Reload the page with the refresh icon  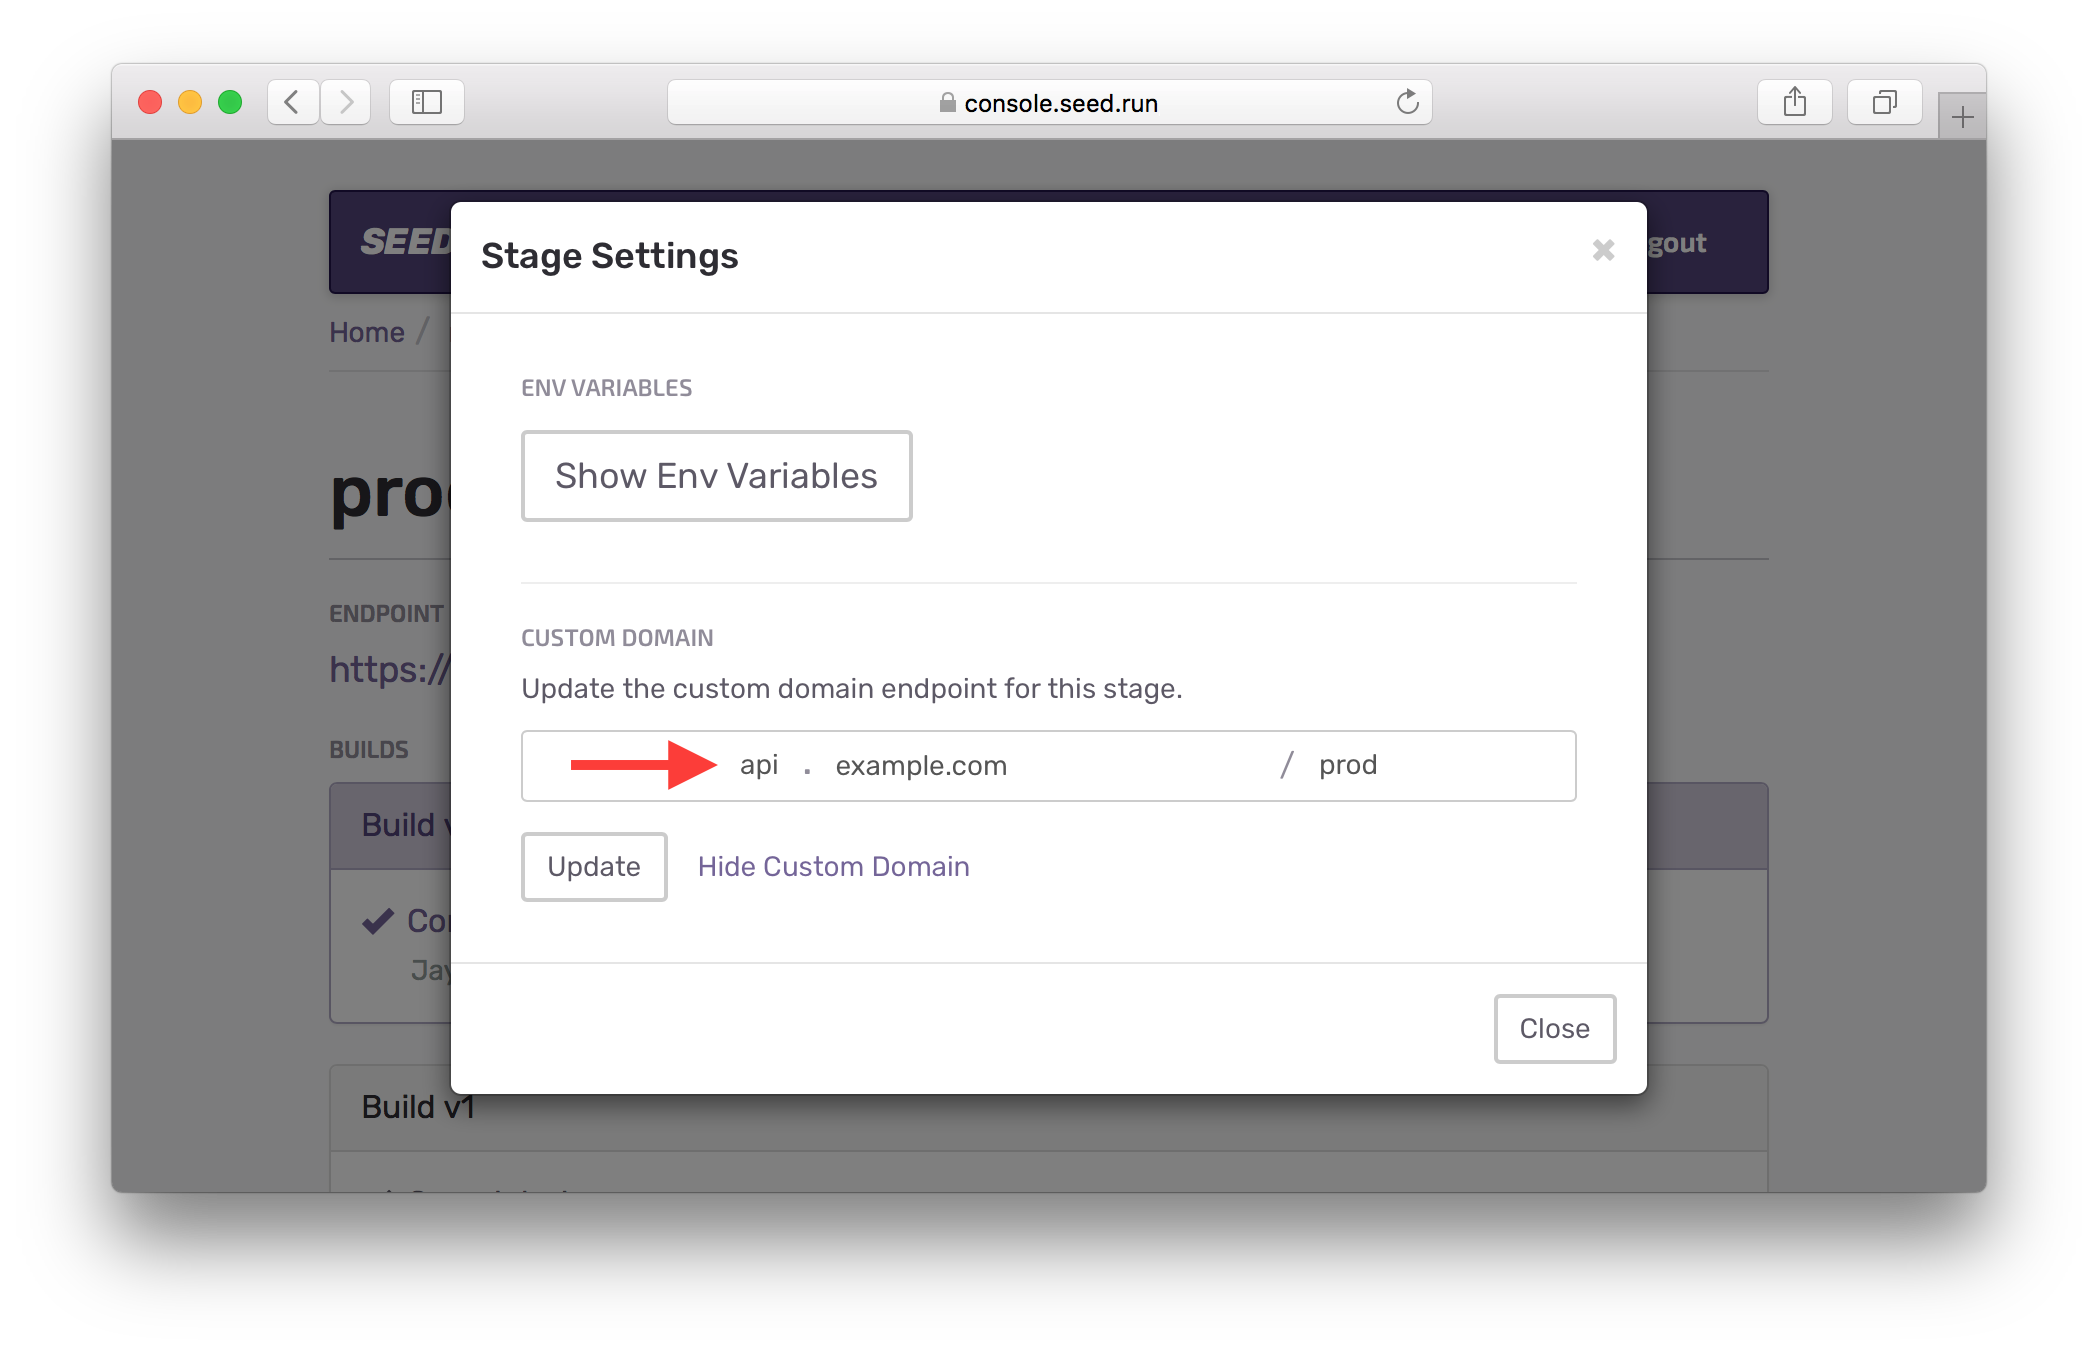[1408, 101]
